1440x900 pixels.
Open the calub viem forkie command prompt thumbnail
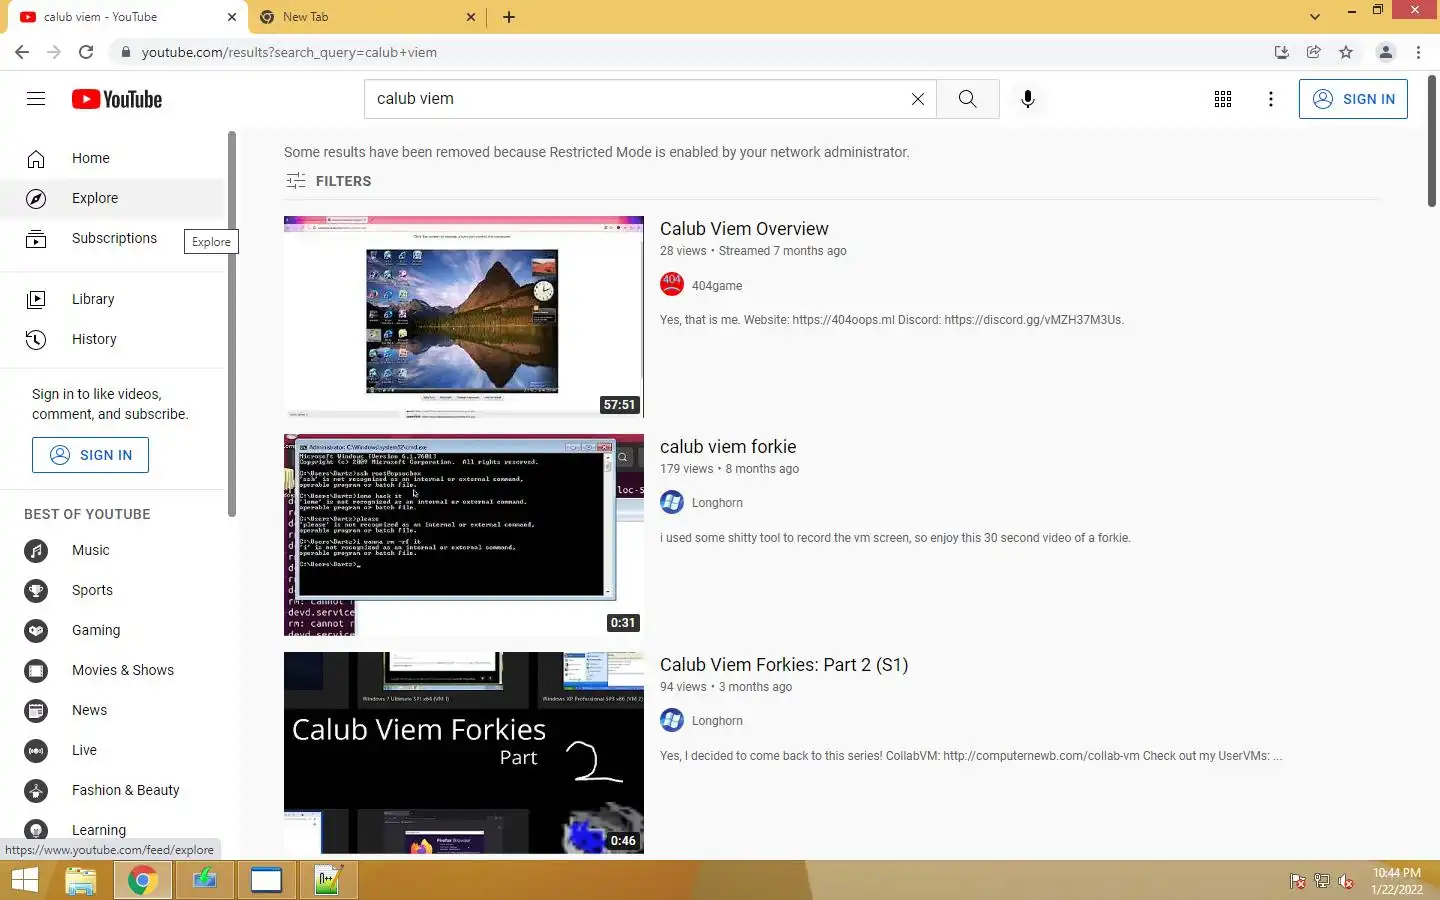[x=464, y=535]
